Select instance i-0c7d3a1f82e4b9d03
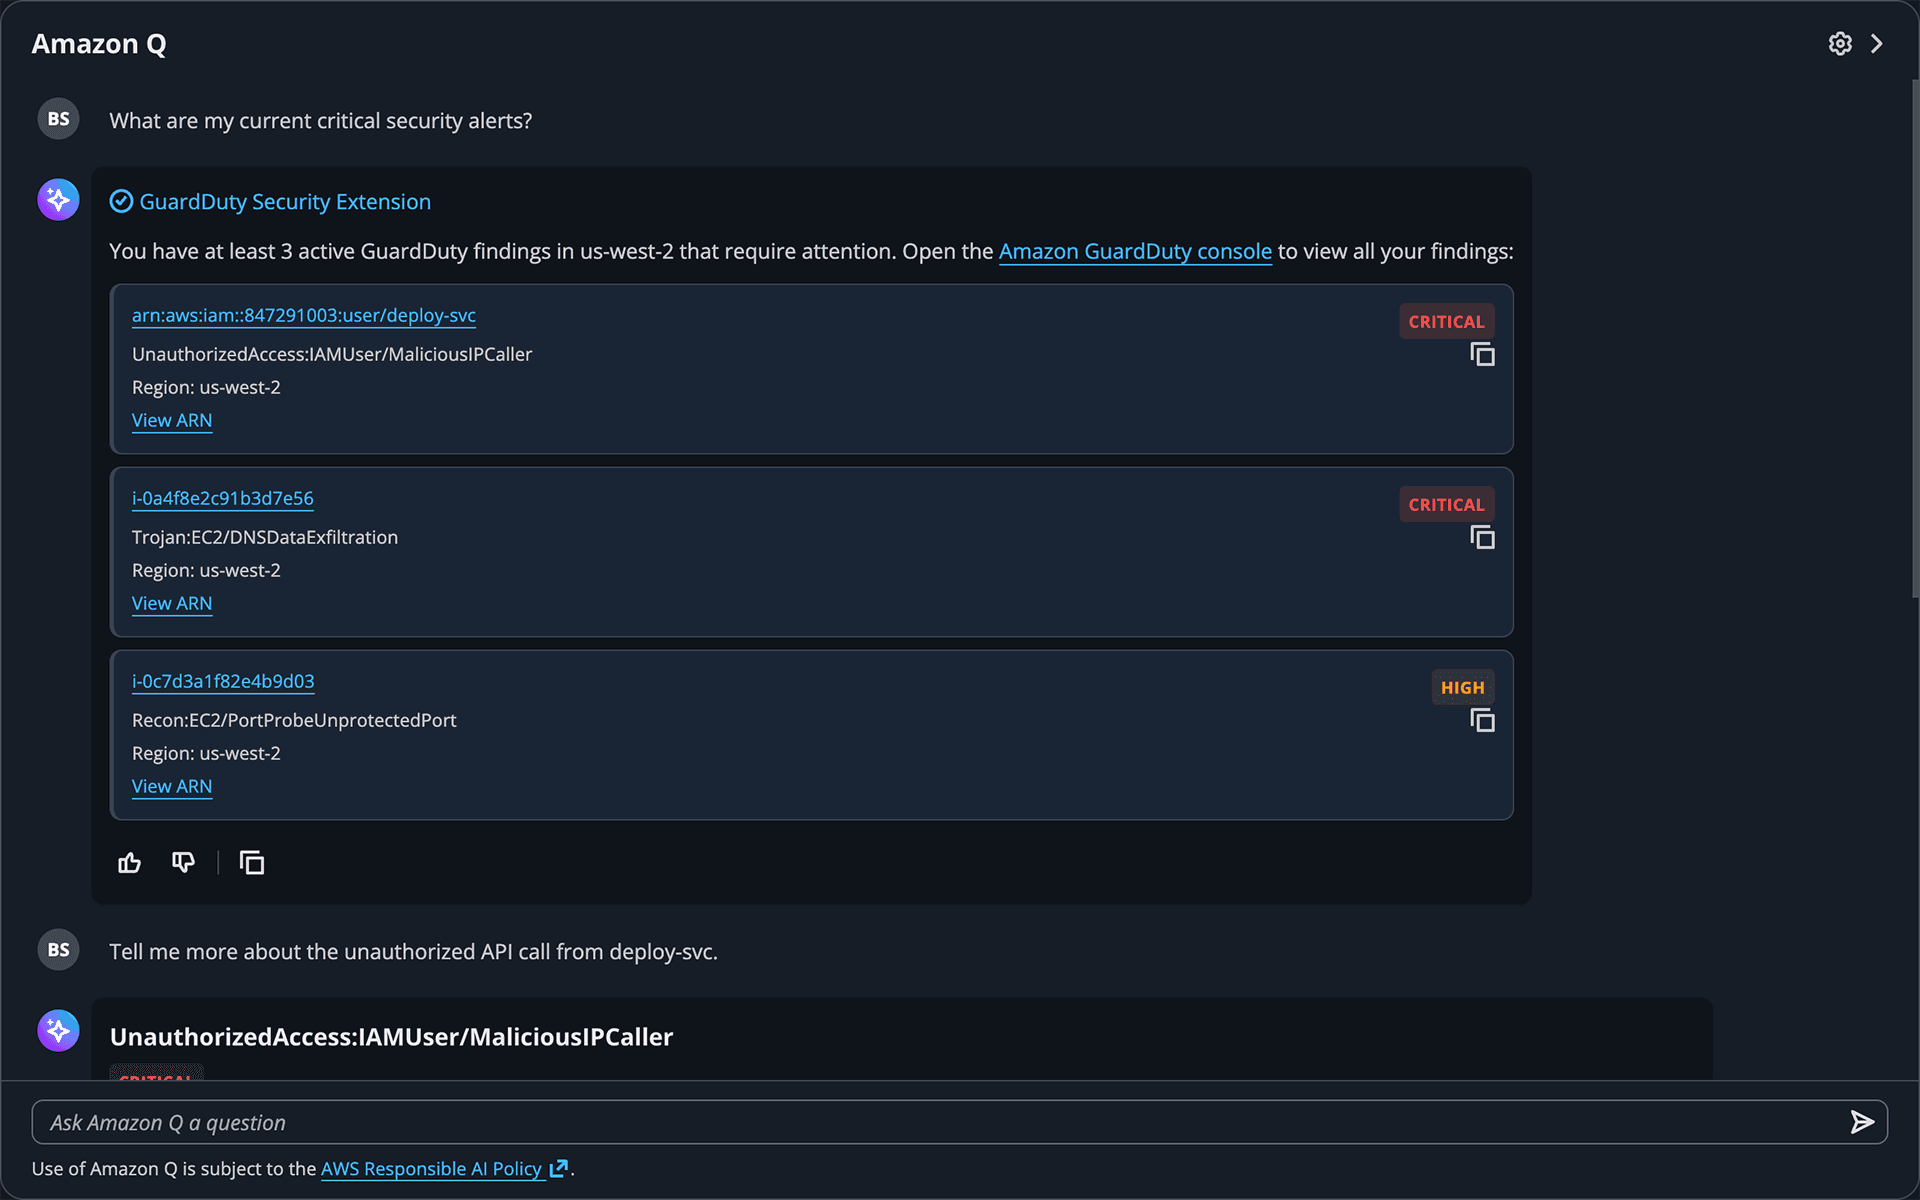The width and height of the screenshot is (1920, 1200). click(223, 681)
